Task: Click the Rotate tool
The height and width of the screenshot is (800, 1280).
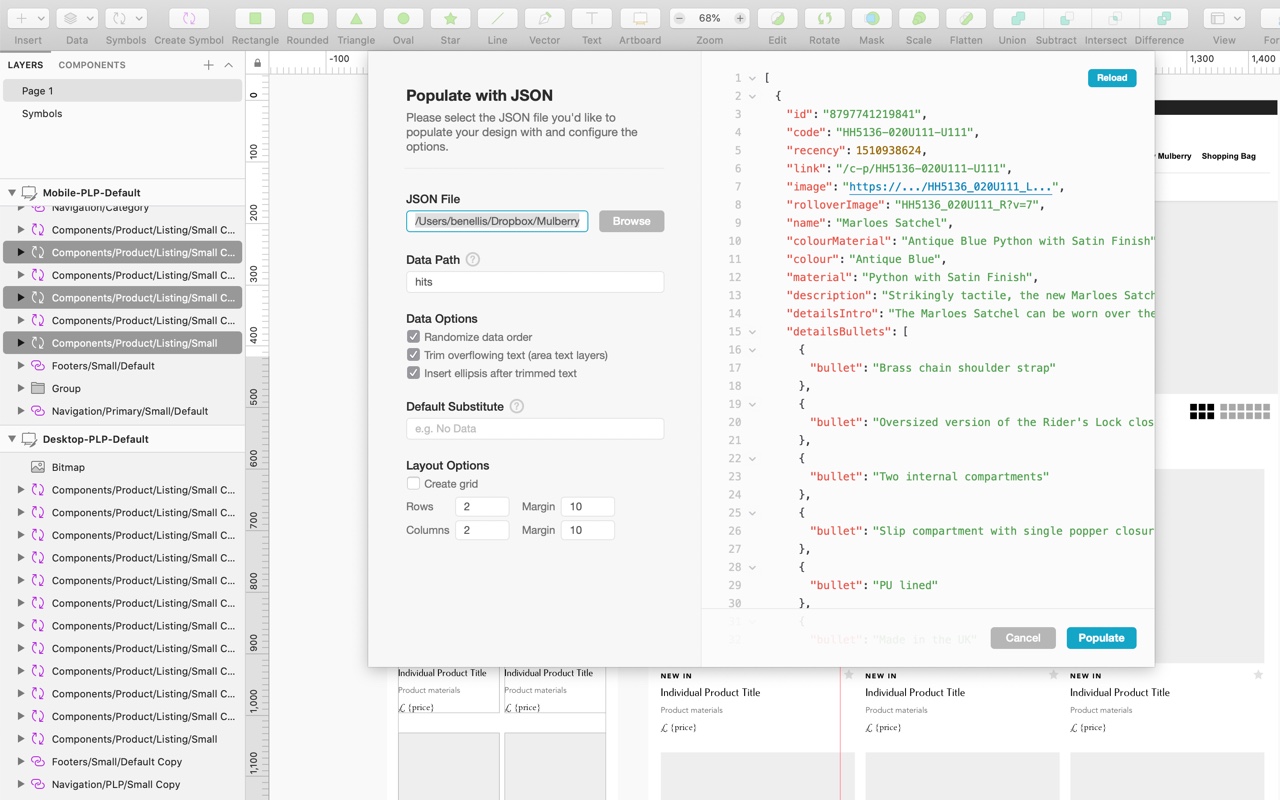Action: point(824,18)
